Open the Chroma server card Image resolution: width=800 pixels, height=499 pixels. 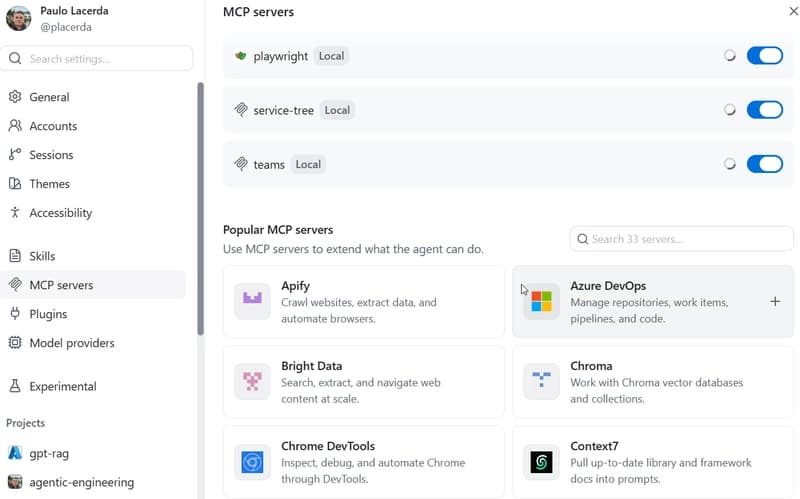(653, 382)
